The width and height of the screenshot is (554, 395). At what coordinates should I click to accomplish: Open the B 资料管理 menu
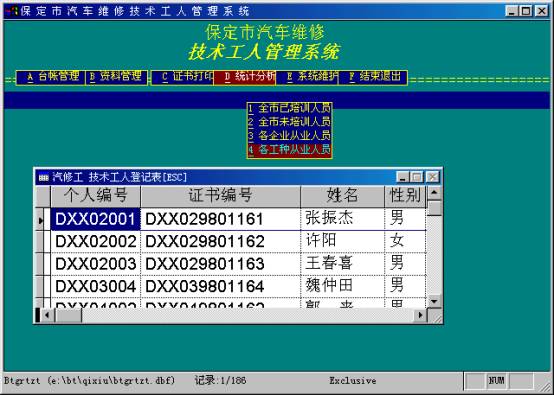116,77
